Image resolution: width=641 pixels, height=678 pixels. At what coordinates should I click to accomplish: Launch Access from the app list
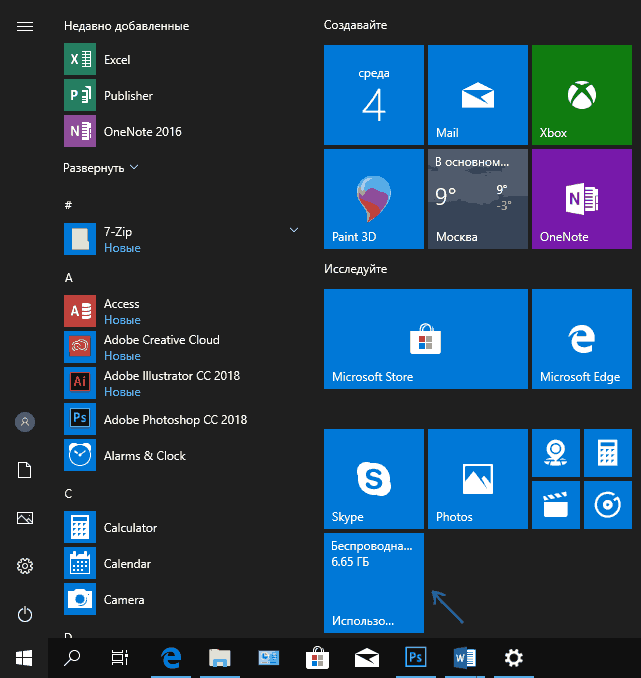[x=182, y=311]
